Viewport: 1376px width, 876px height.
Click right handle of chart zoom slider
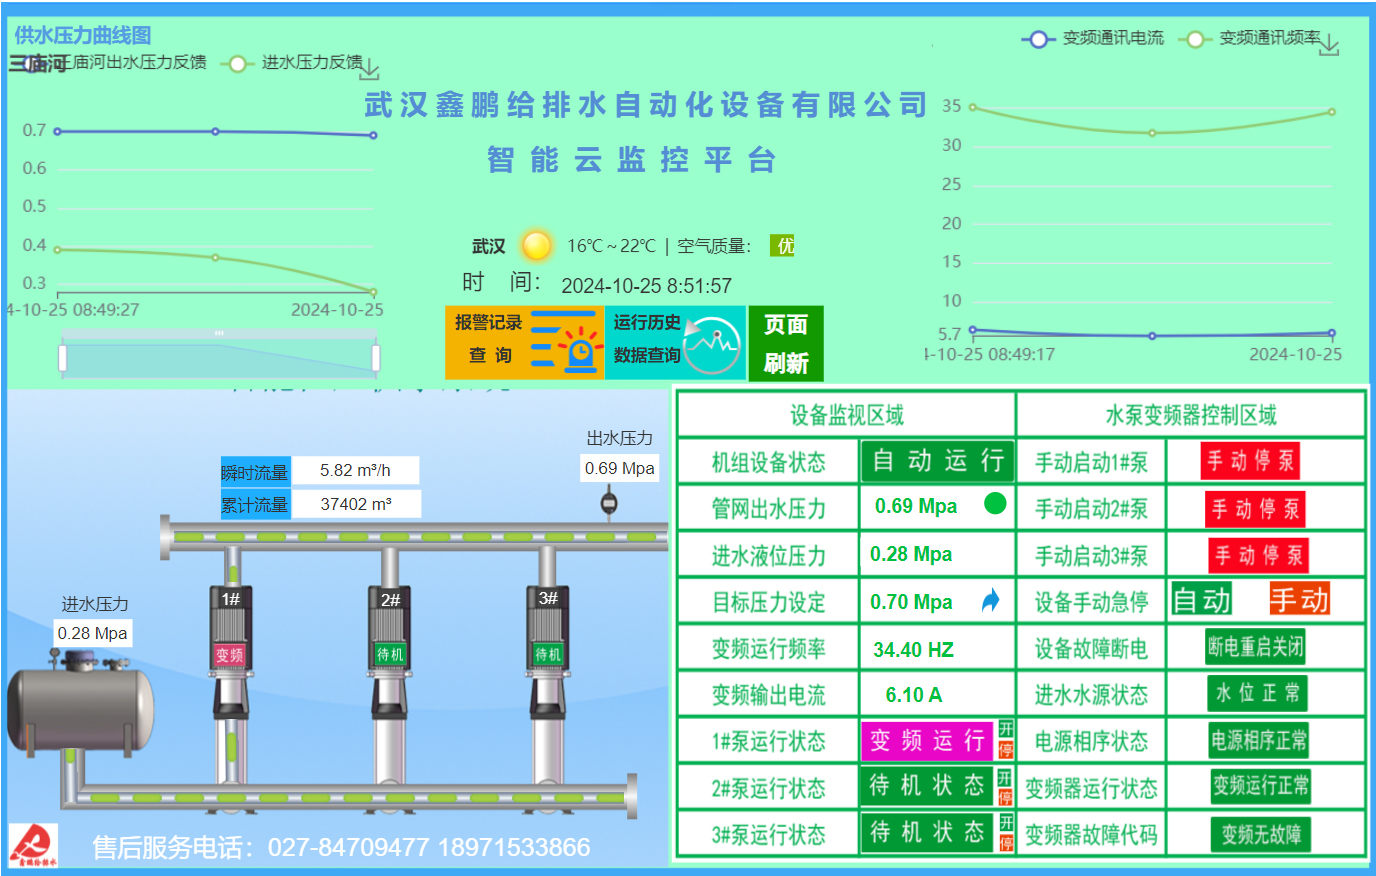coord(376,358)
